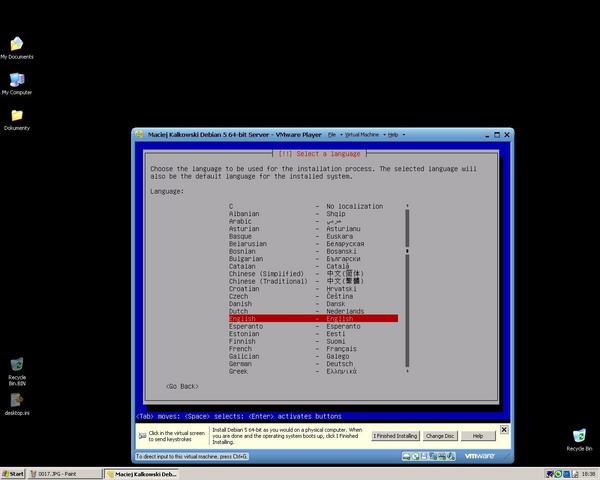600x480 pixels.
Task: Click the floppy drive device status icon
Action: [424, 456]
